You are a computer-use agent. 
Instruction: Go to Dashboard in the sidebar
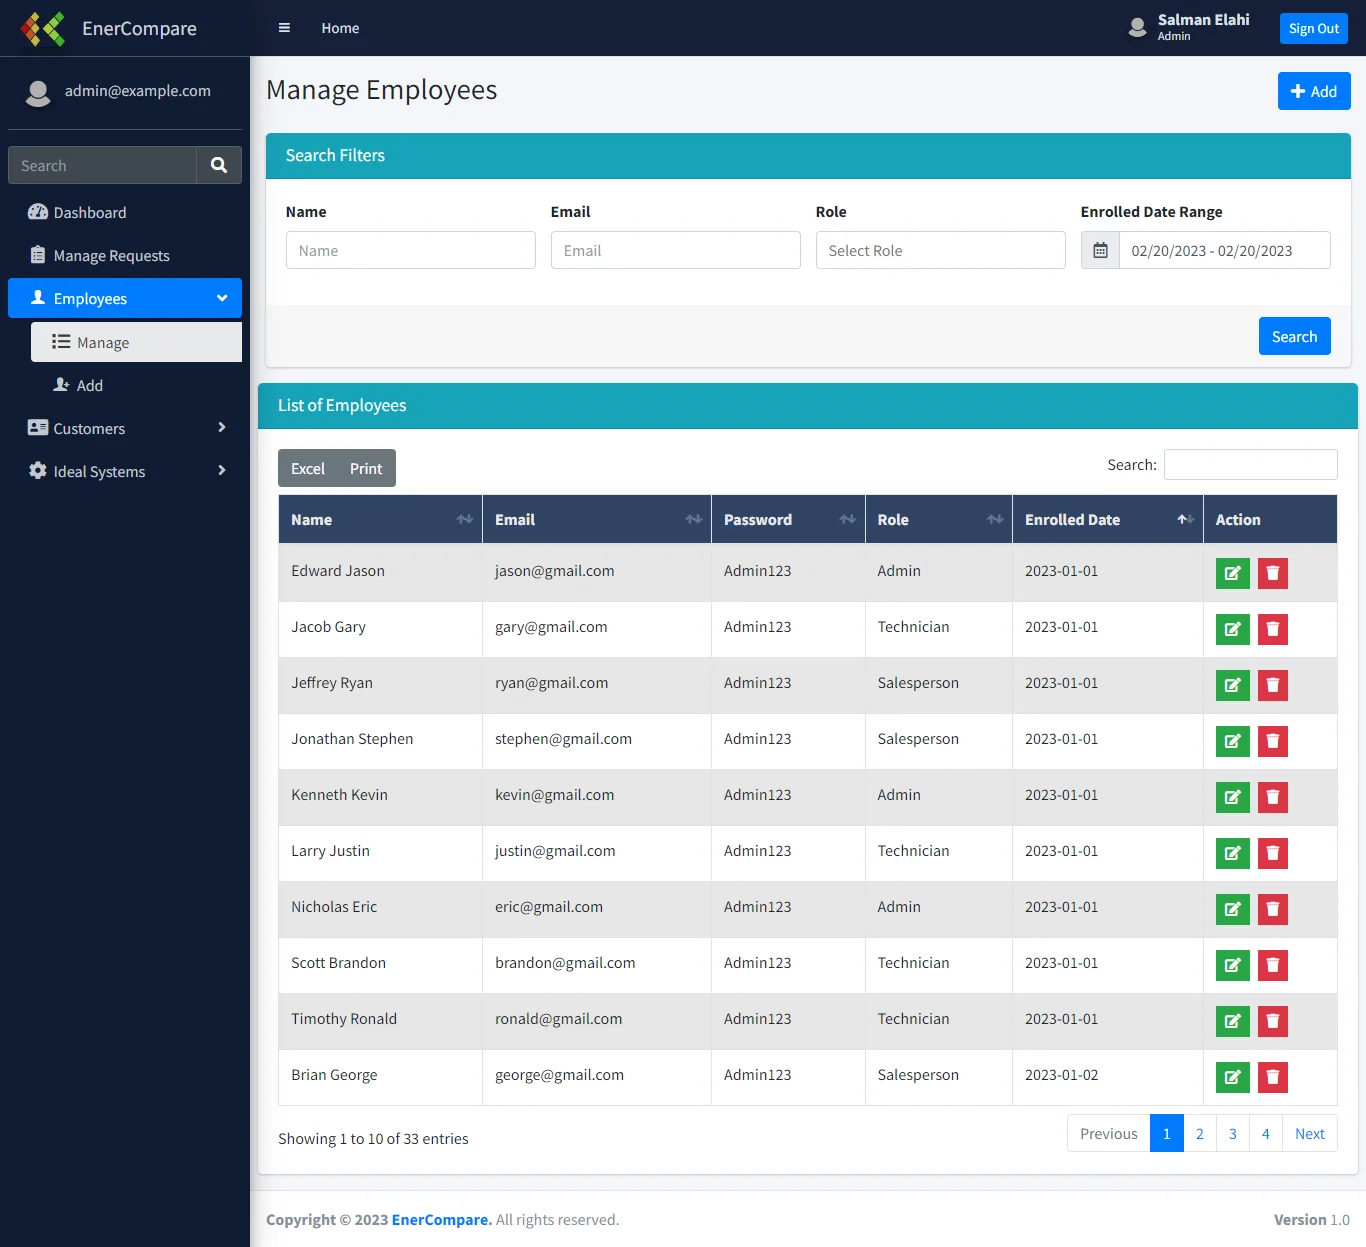point(89,213)
